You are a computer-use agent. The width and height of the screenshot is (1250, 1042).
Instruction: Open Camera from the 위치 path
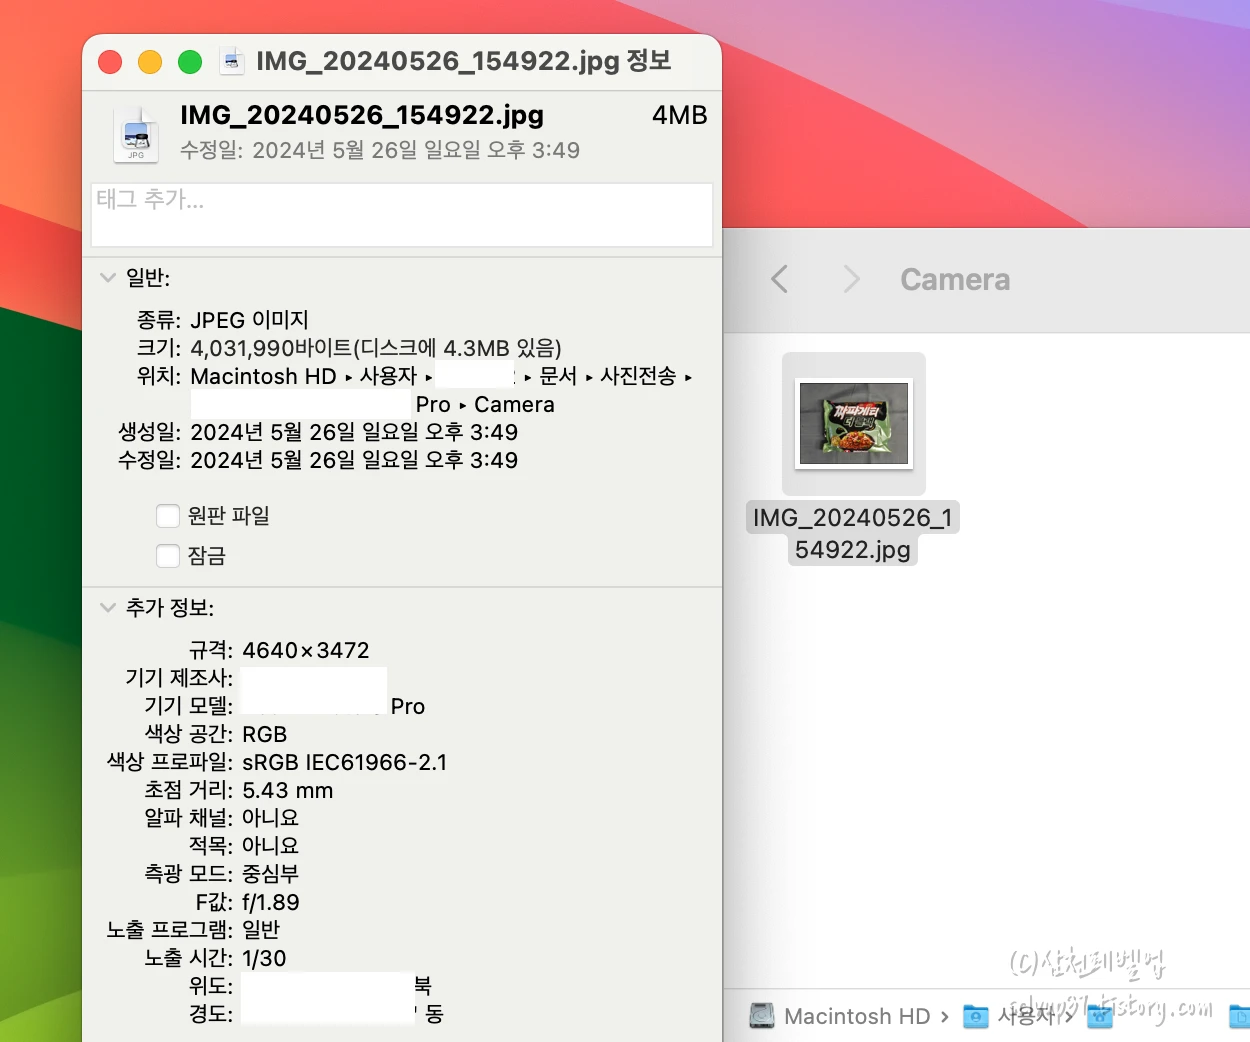point(513,405)
